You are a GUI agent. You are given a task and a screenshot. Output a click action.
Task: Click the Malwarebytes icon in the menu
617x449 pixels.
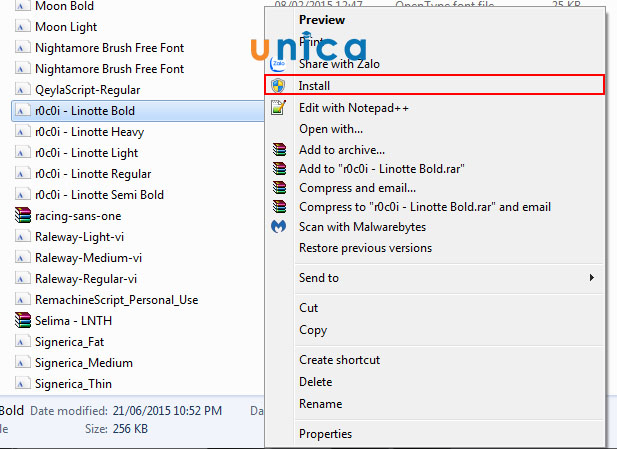pos(279,226)
